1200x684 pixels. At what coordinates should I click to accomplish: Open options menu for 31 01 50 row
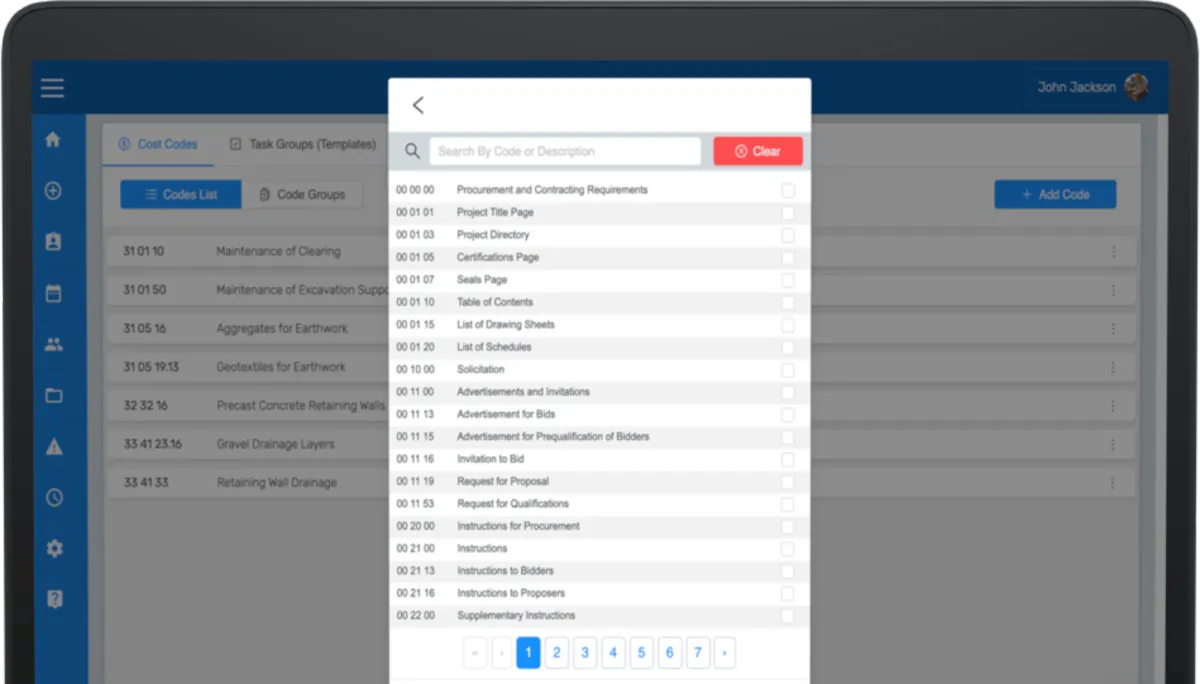coord(1113,290)
